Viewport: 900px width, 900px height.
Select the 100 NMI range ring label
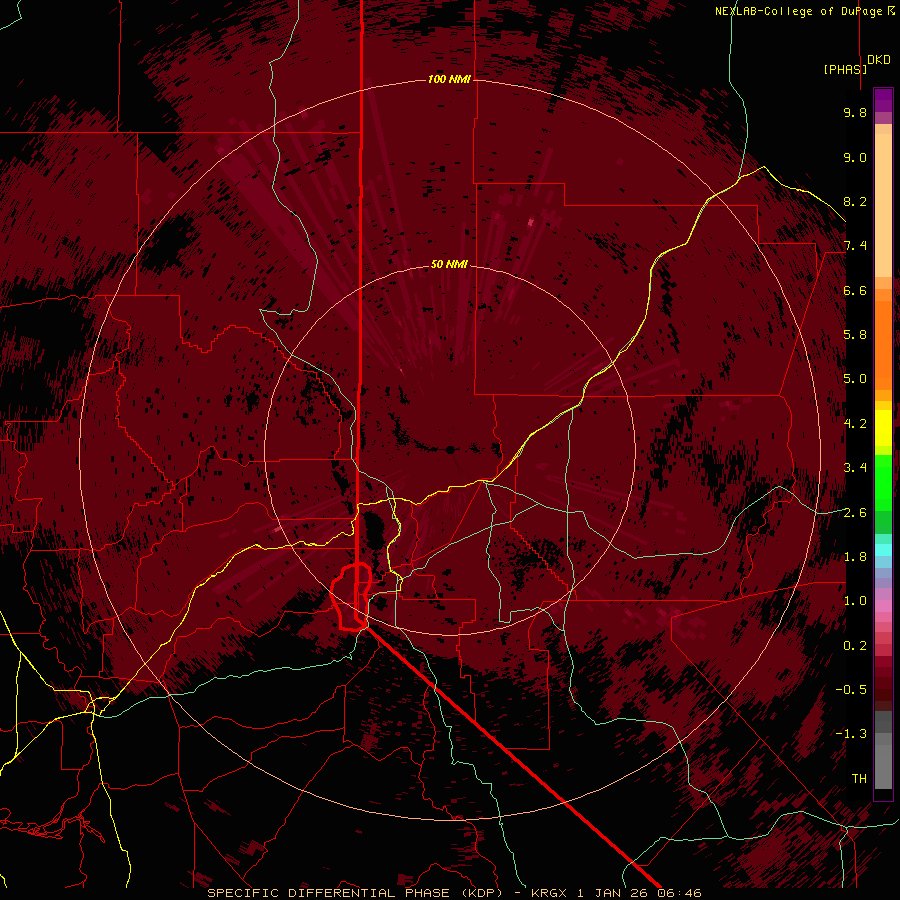coord(449,79)
